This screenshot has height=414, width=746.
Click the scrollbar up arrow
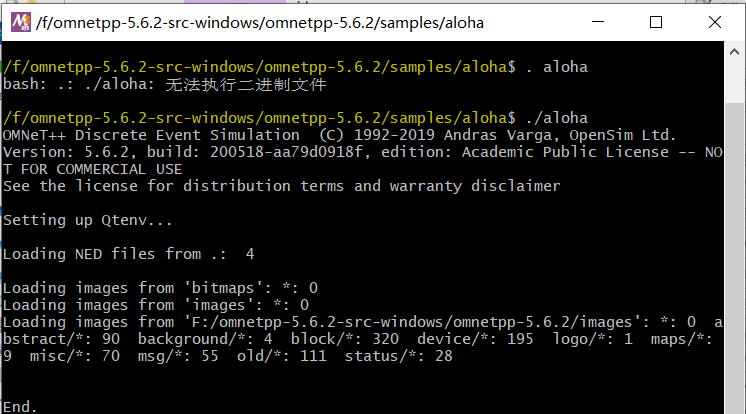[x=735, y=52]
